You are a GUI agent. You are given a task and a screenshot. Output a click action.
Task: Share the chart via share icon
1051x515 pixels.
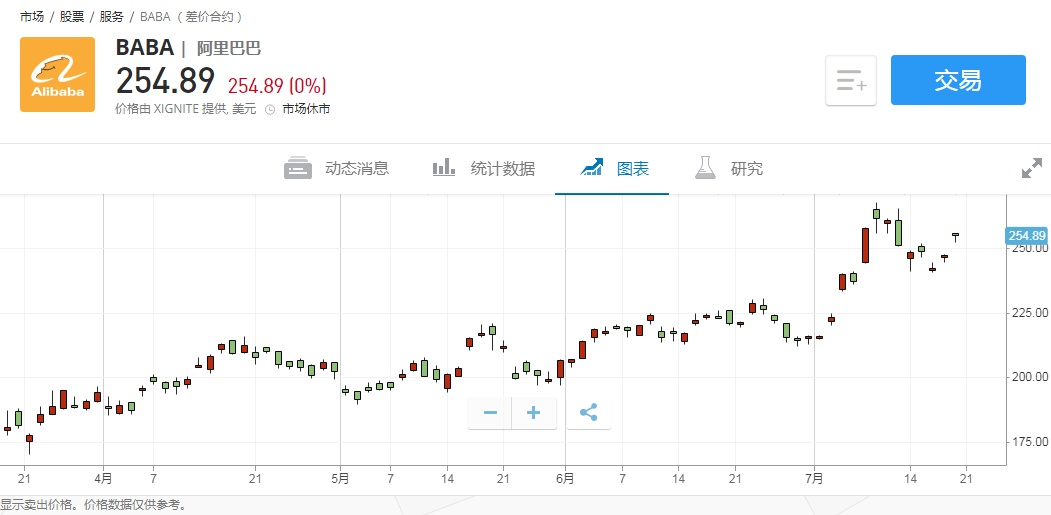[x=589, y=412]
